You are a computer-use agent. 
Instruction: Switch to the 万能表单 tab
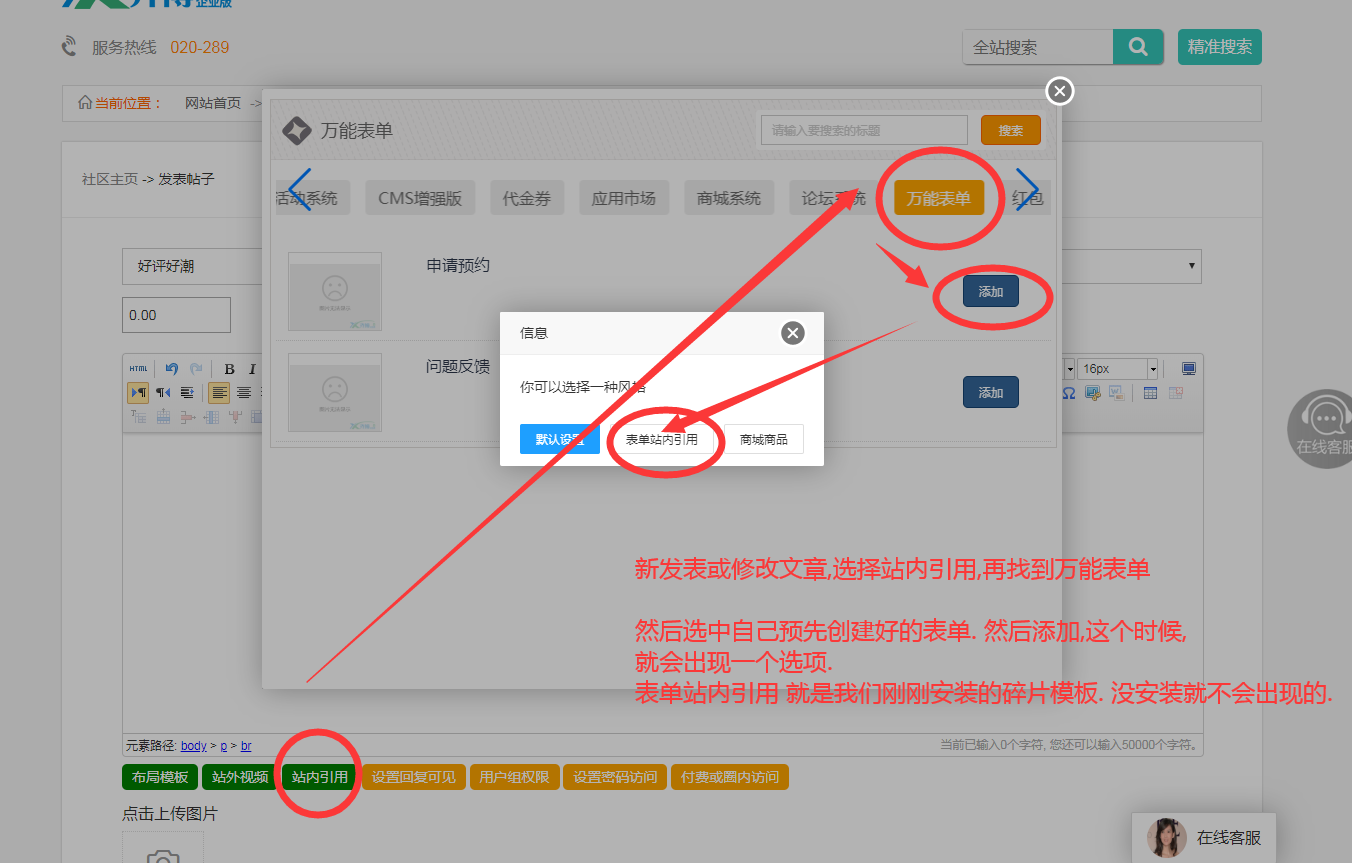pyautogui.click(x=938, y=198)
